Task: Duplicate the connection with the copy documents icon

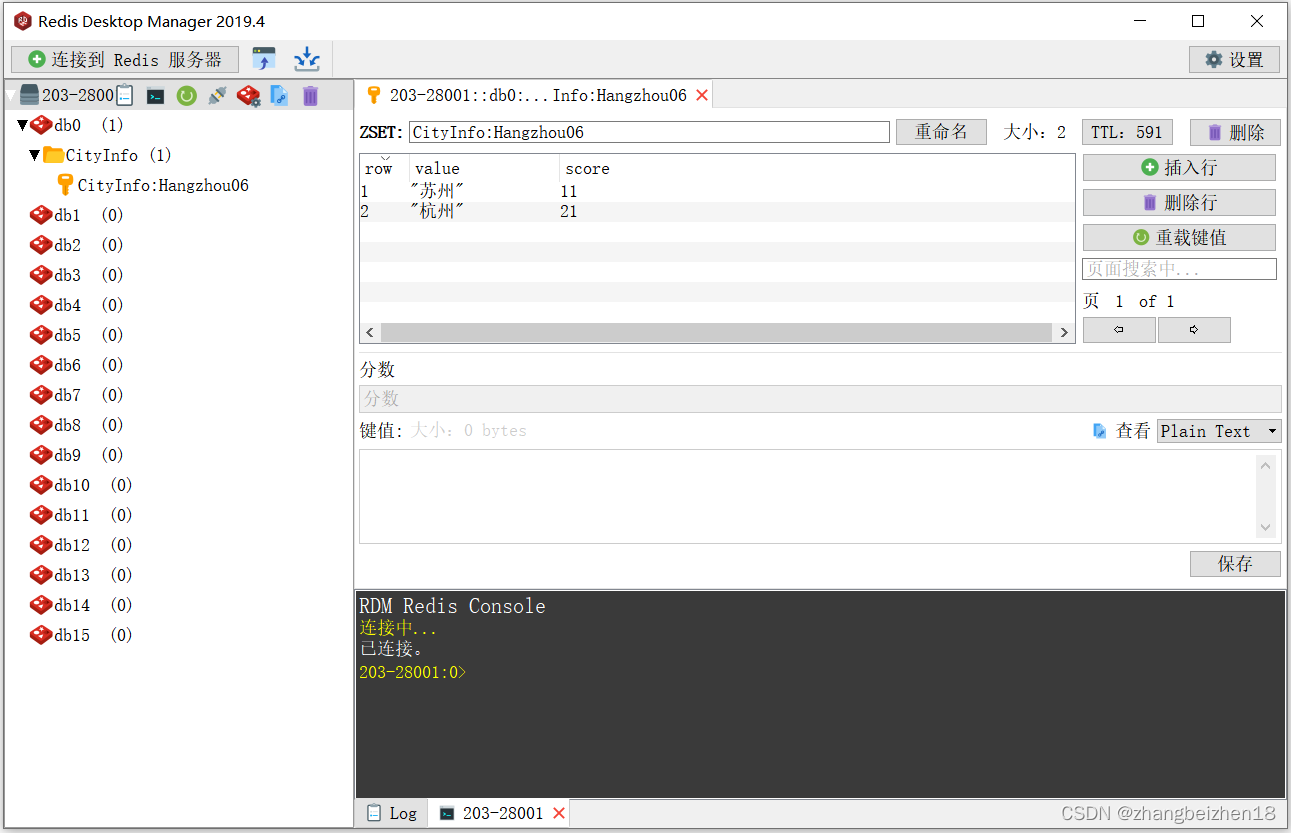Action: 278,95
